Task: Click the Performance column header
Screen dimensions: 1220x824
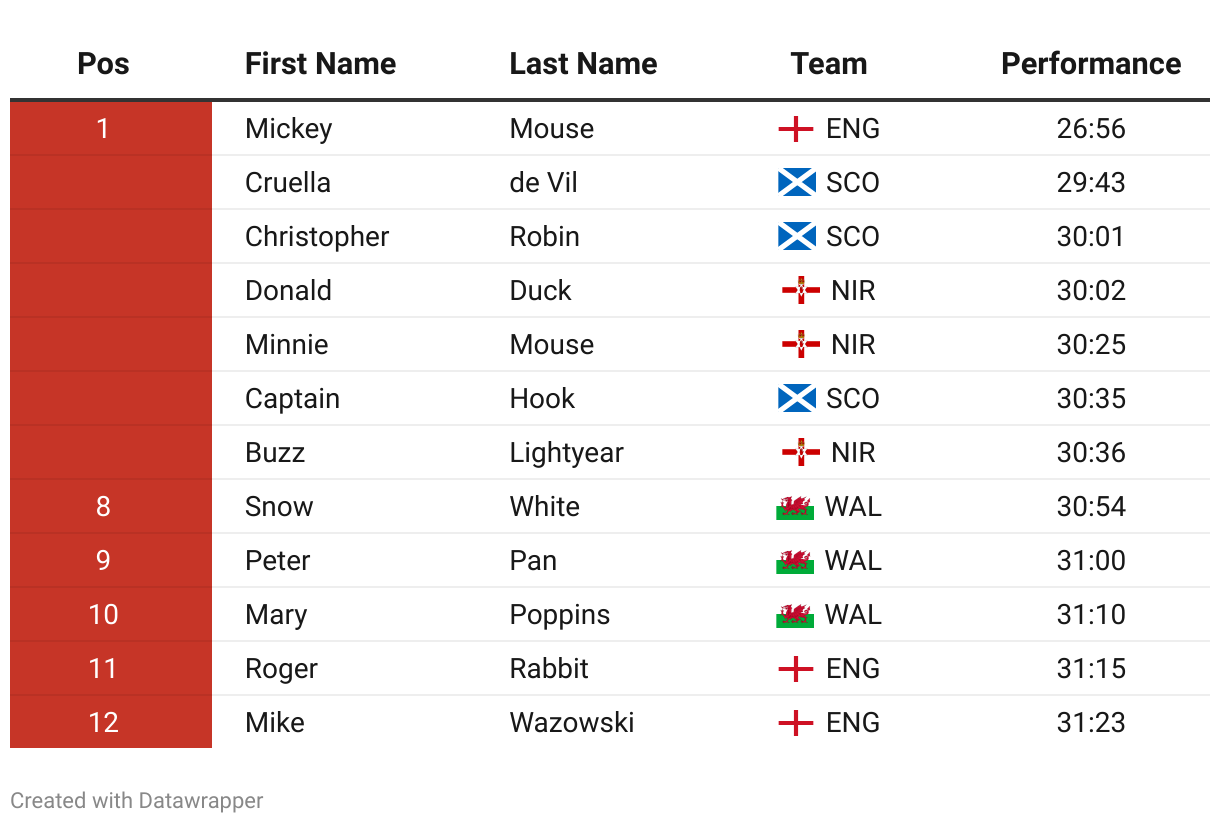Action: [1091, 64]
